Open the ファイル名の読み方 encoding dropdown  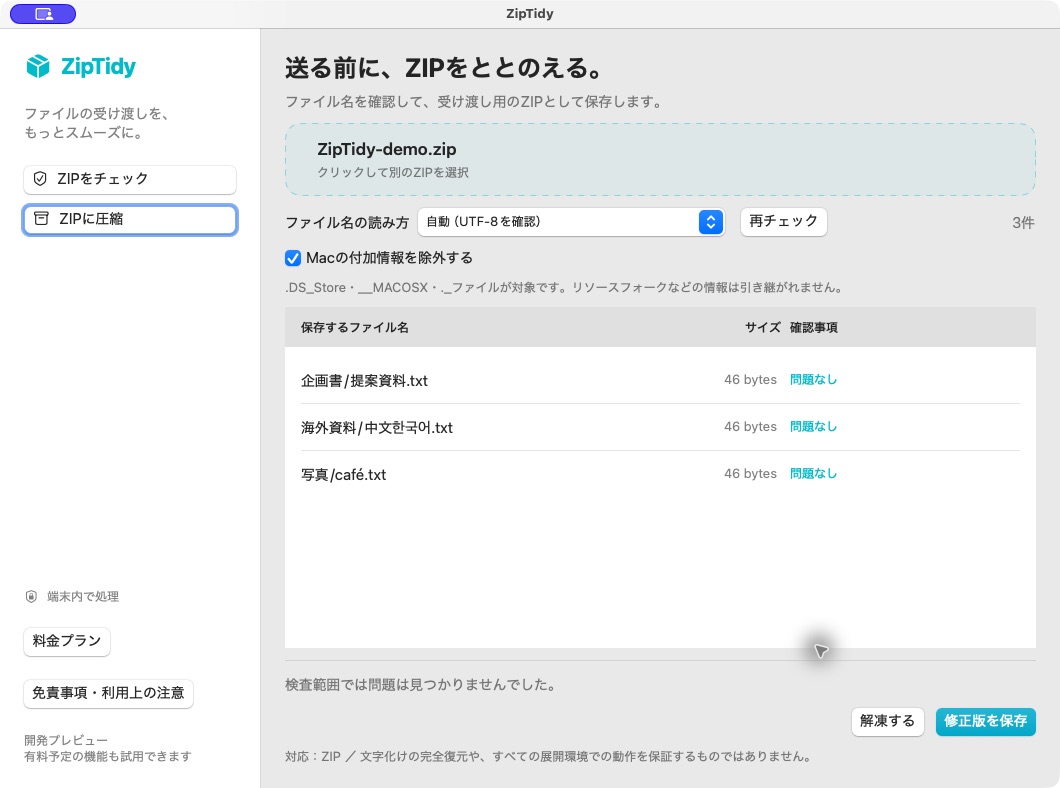click(x=571, y=222)
